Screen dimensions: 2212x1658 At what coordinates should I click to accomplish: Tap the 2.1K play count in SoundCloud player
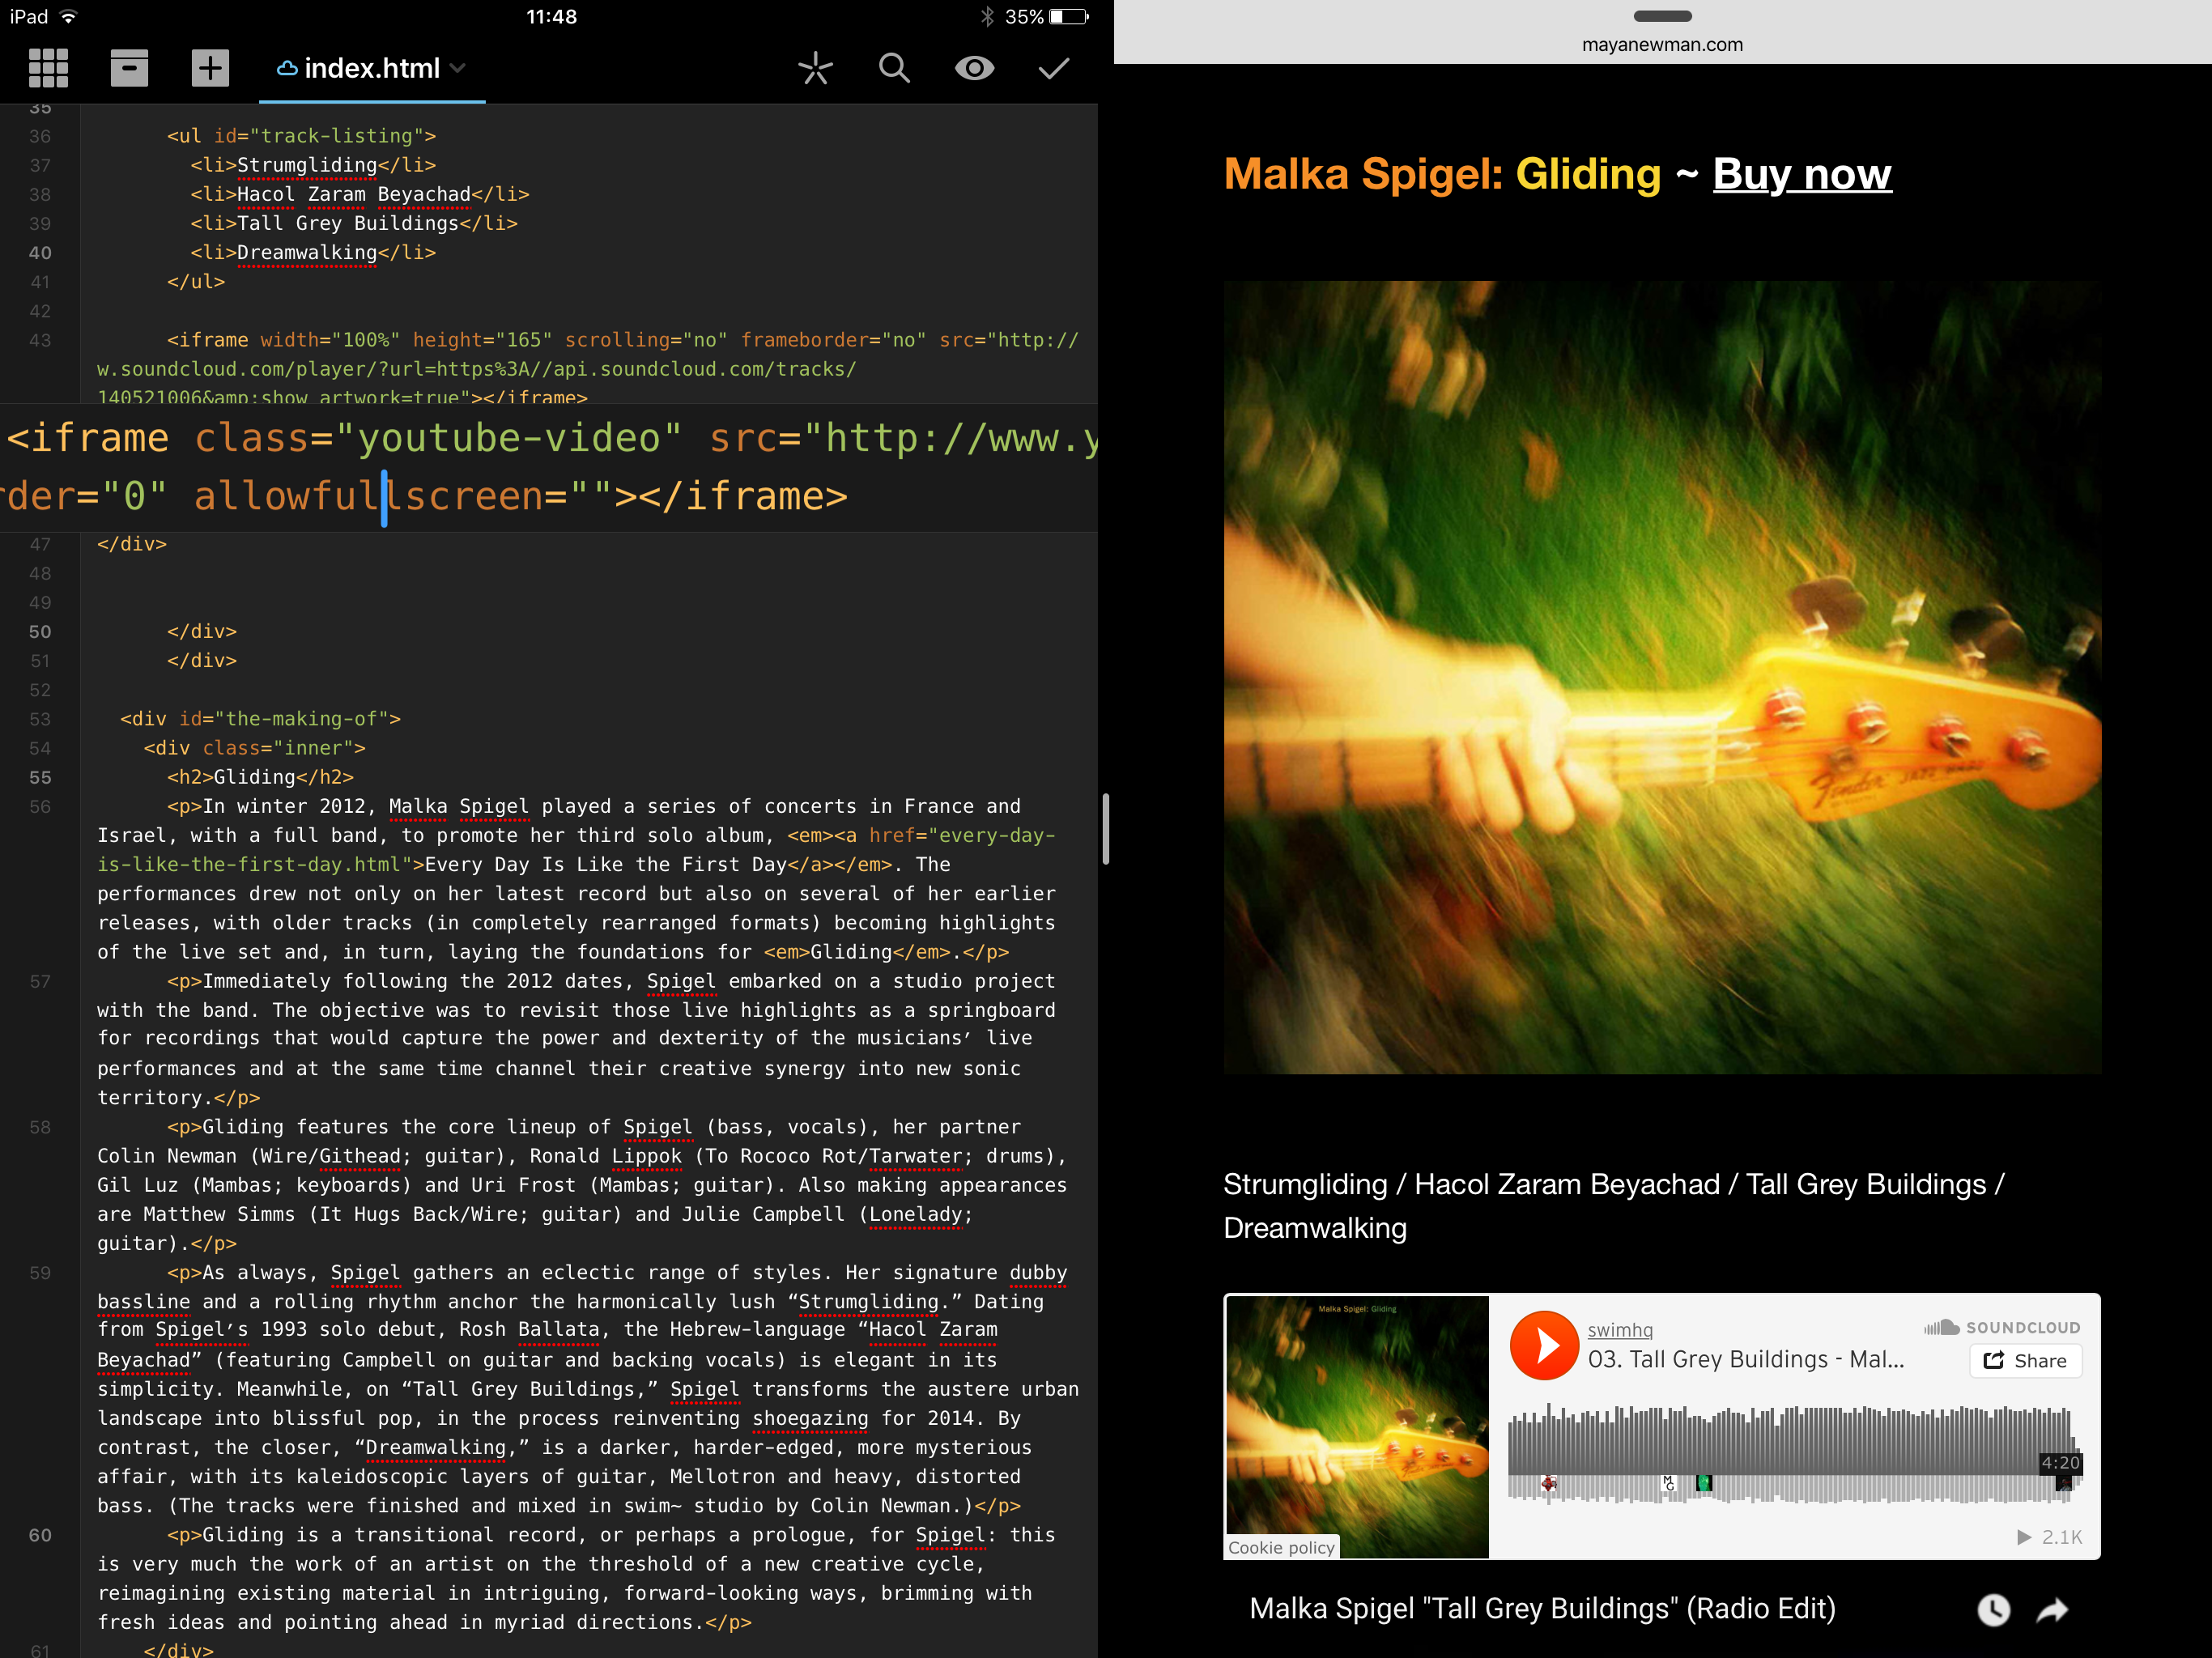(2050, 1537)
